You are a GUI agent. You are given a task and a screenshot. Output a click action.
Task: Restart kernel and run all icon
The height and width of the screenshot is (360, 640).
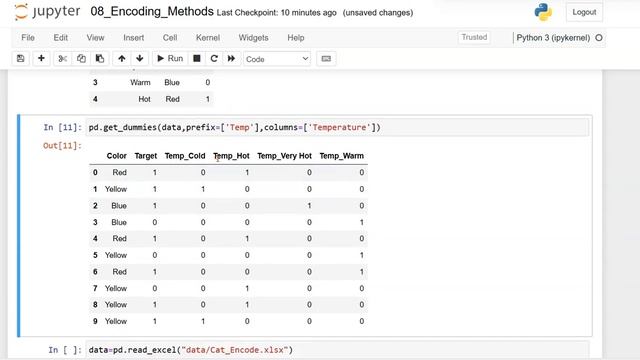click(x=231, y=59)
